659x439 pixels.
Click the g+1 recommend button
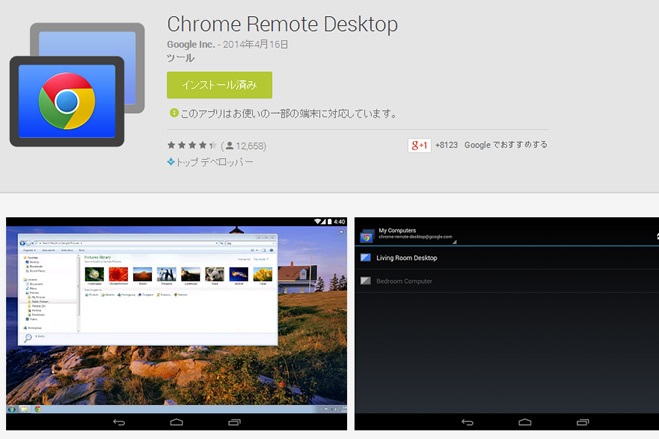click(419, 145)
